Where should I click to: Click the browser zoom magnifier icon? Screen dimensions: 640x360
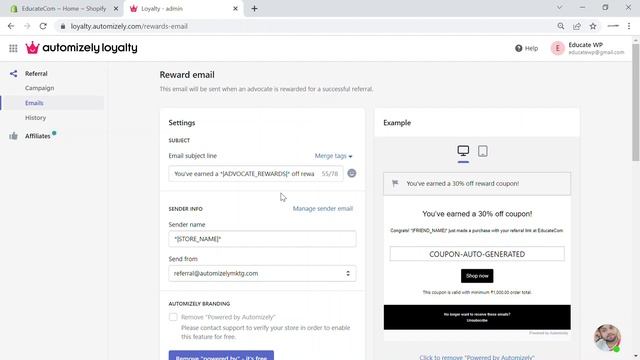[x=561, y=26]
